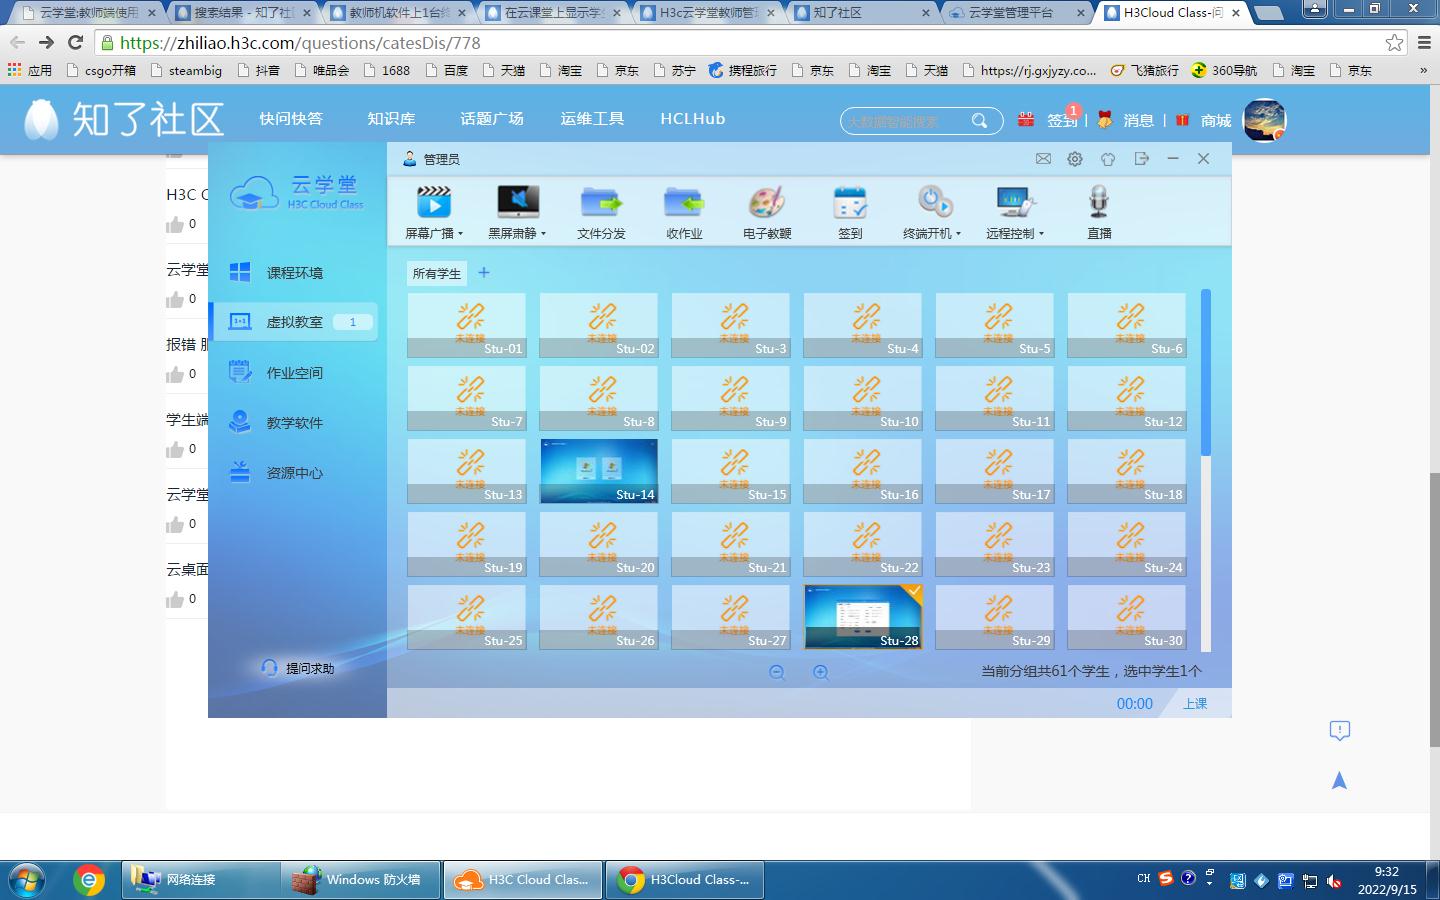1440x900 pixels.
Task: Expand the 远程控制 remote control dropdown
Action: 1041,234
